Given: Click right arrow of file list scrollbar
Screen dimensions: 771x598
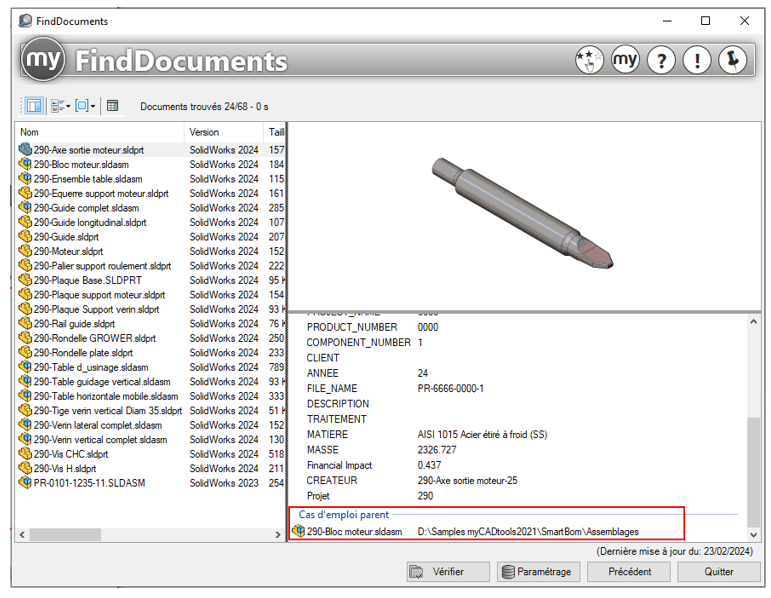Looking at the screenshot, I should tap(278, 535).
